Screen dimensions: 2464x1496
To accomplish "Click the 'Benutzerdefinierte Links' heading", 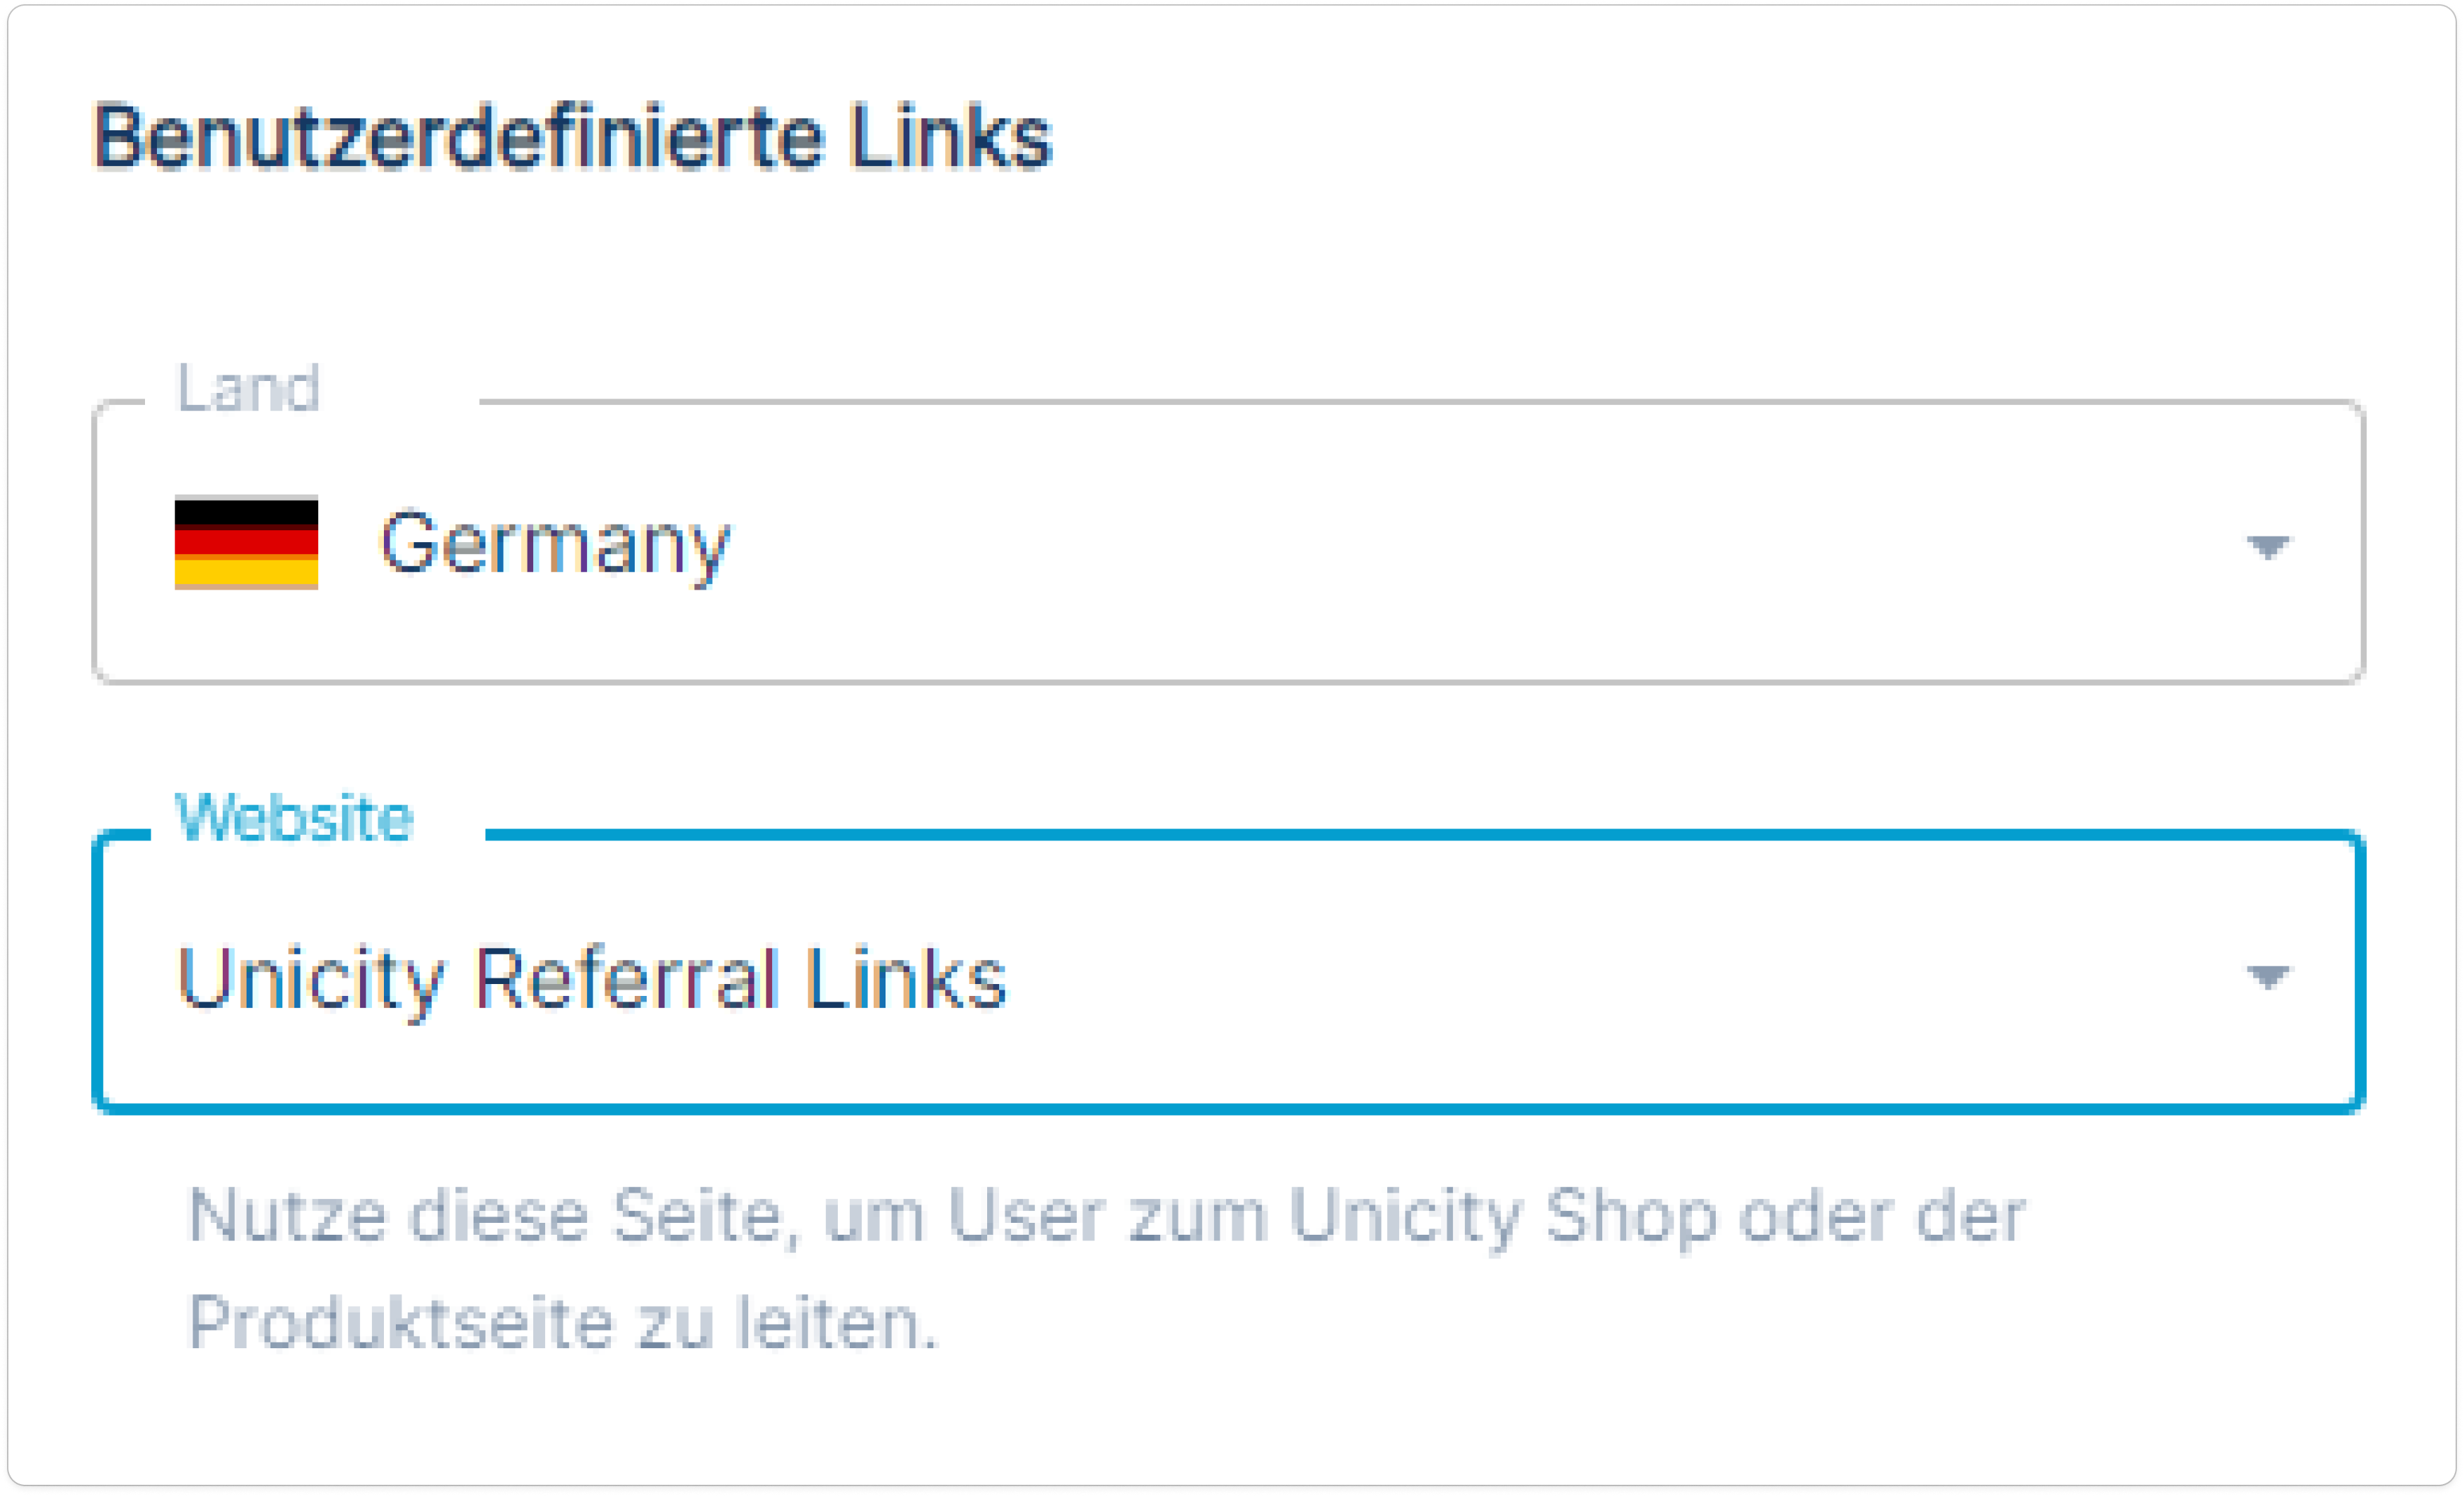I will (573, 137).
